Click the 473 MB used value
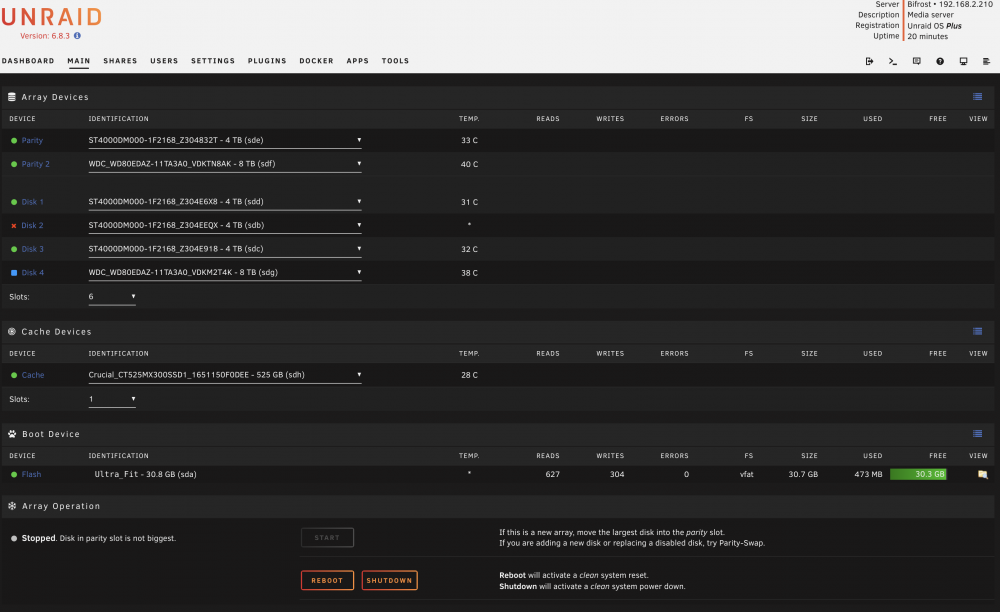This screenshot has width=1000, height=612. coord(869,474)
